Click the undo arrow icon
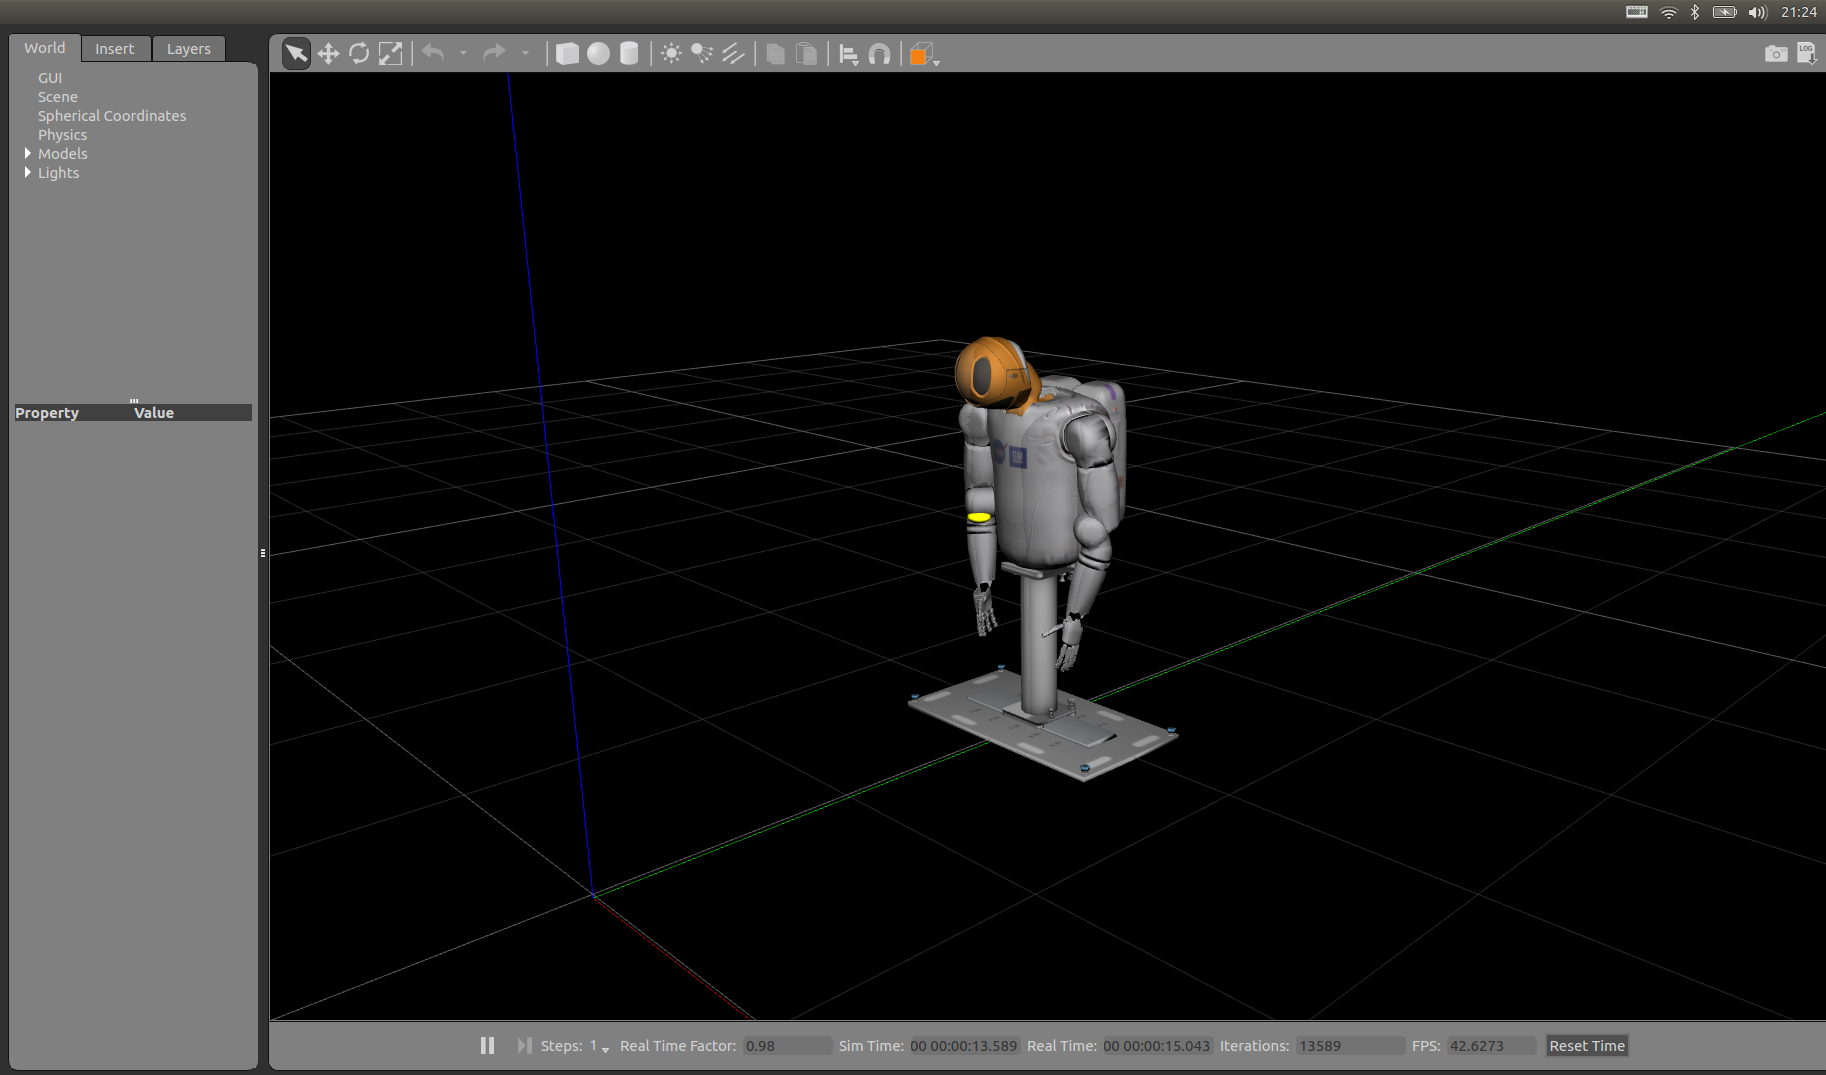 pyautogui.click(x=433, y=53)
